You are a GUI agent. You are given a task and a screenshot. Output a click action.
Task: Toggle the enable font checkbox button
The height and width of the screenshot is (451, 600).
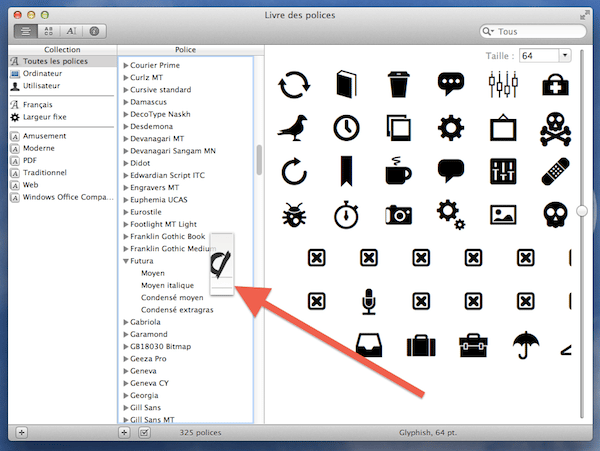(x=144, y=433)
